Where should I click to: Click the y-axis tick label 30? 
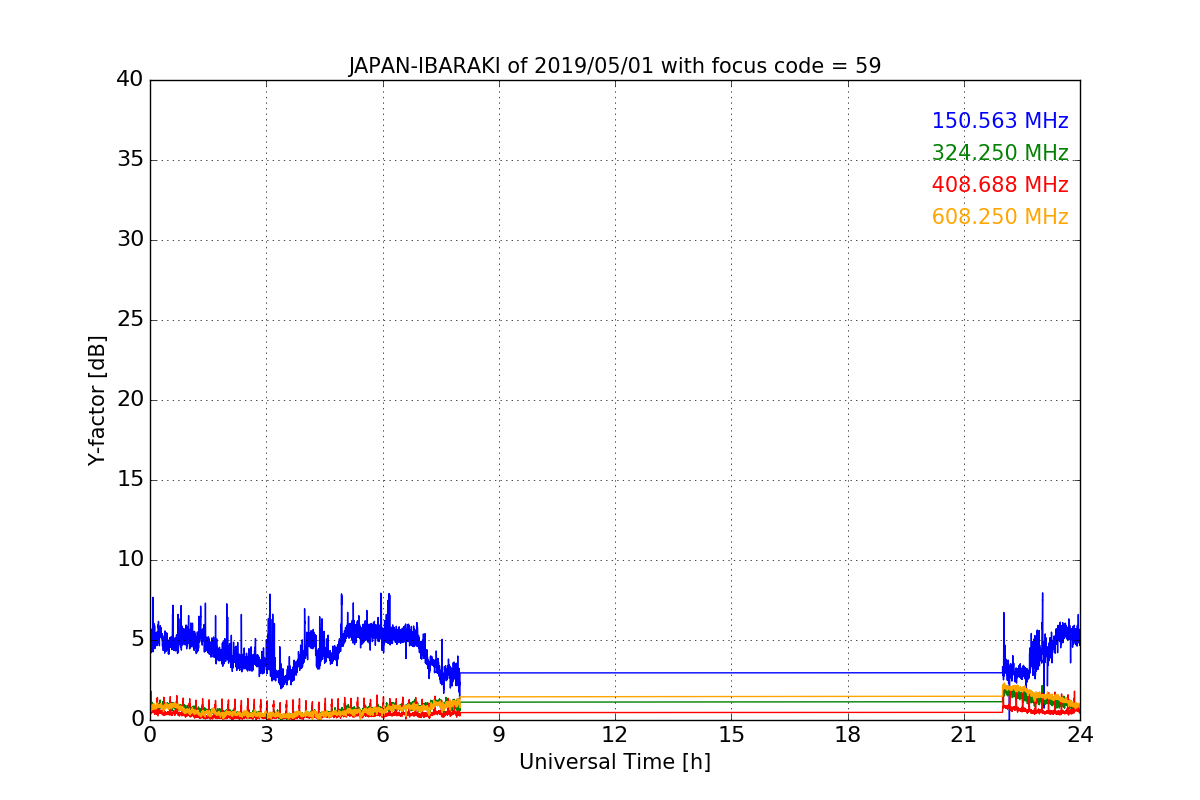click(x=130, y=239)
